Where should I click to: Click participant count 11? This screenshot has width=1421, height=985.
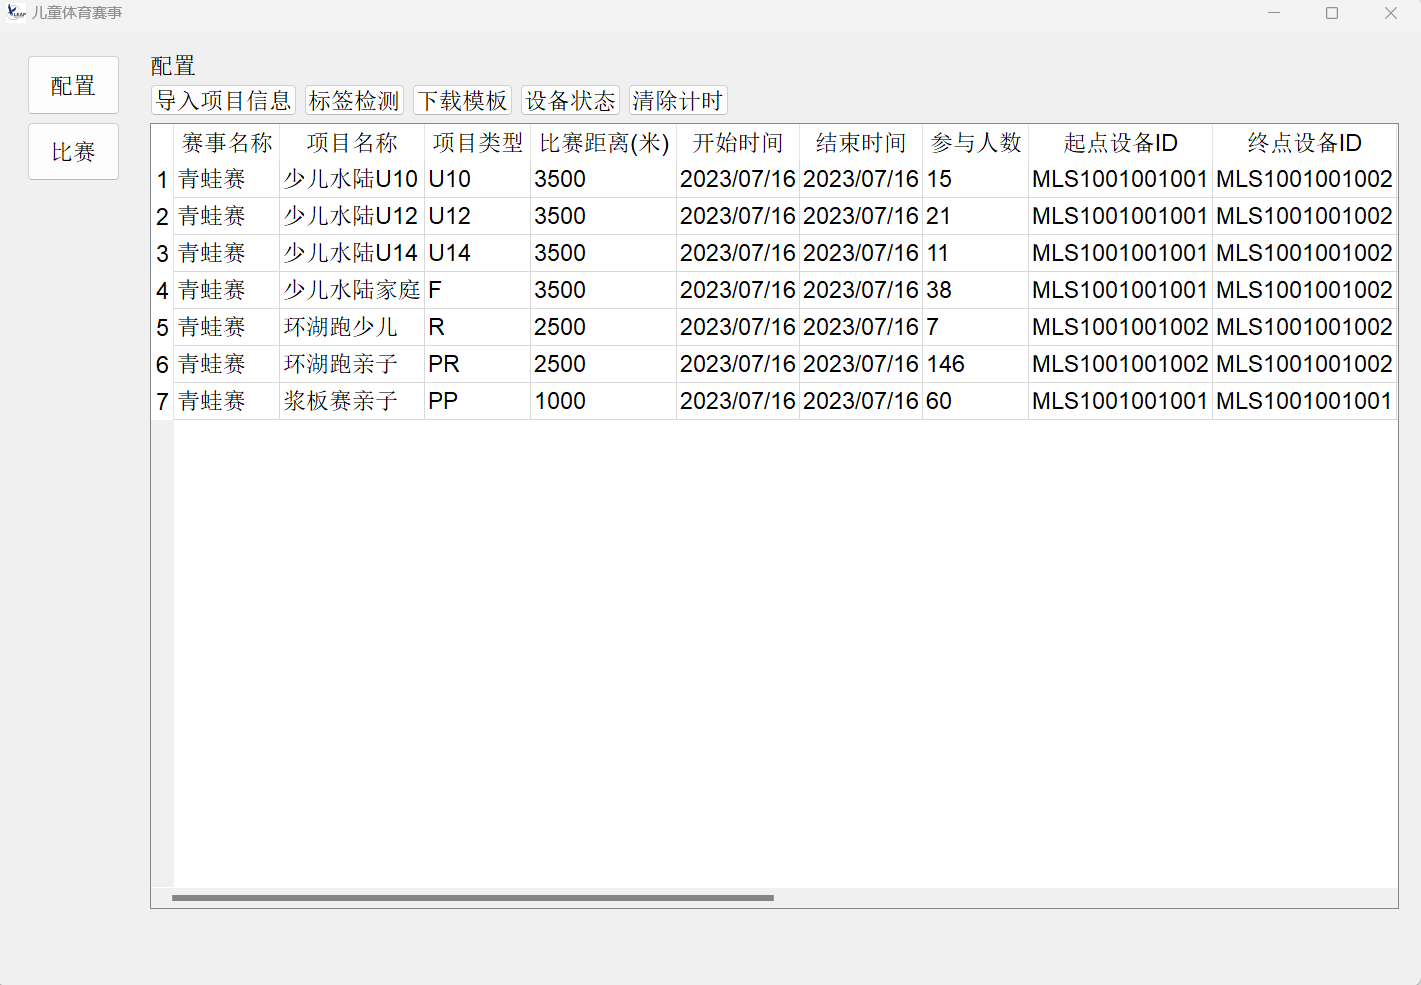pos(976,253)
